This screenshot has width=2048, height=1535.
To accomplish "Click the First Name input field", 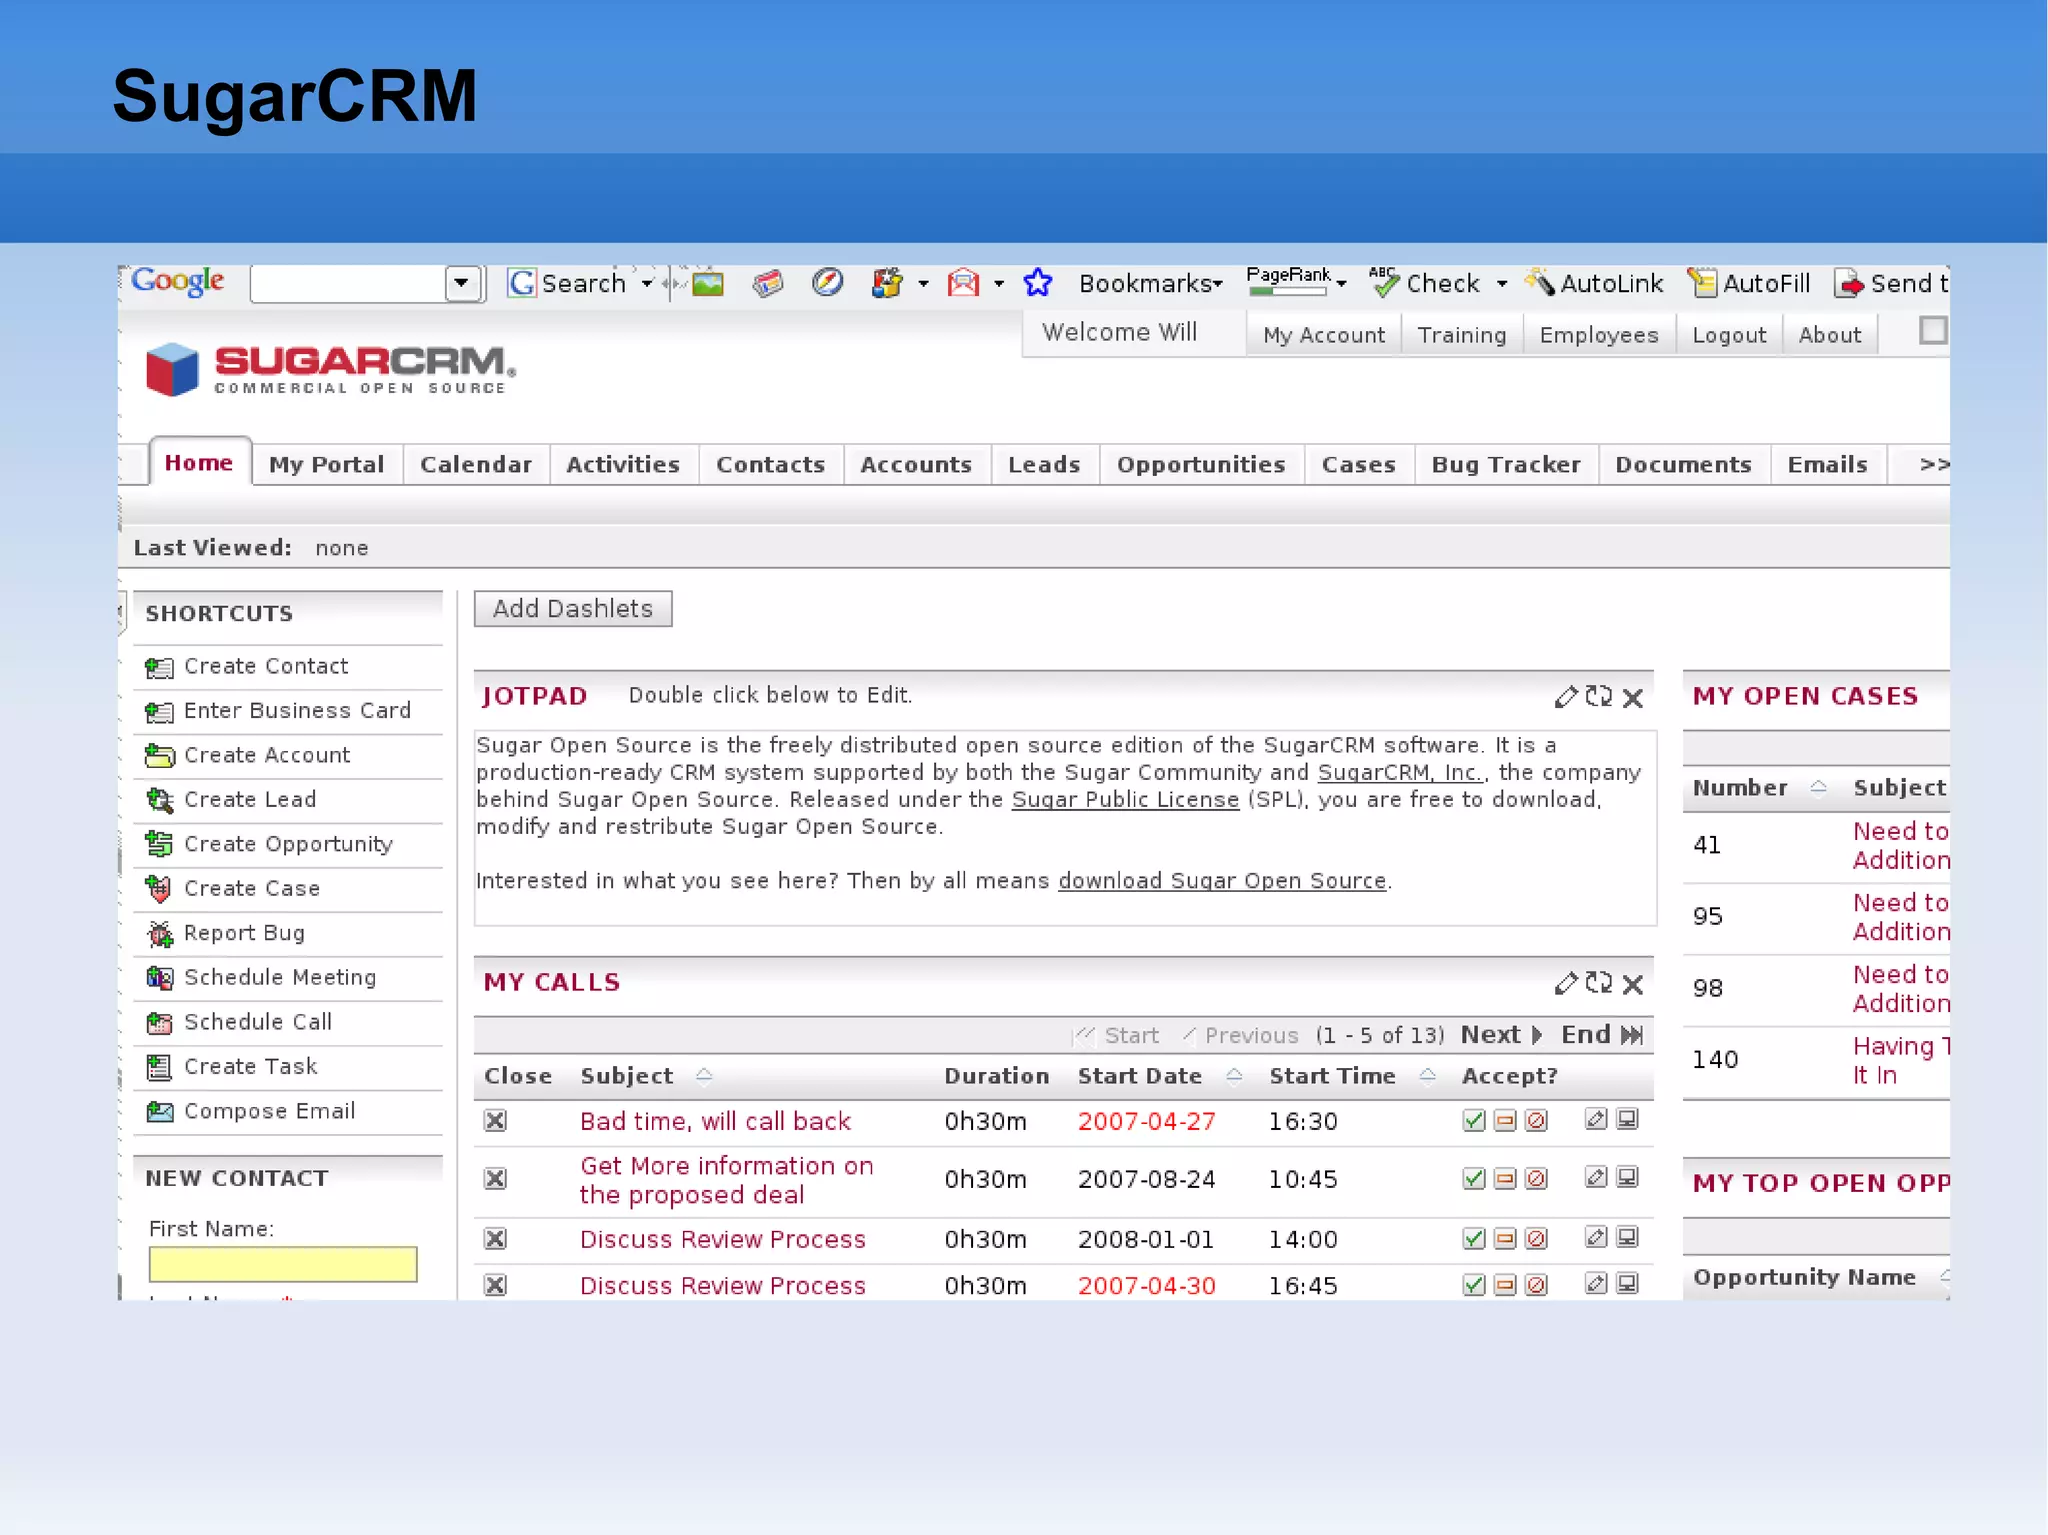I will tap(283, 1264).
